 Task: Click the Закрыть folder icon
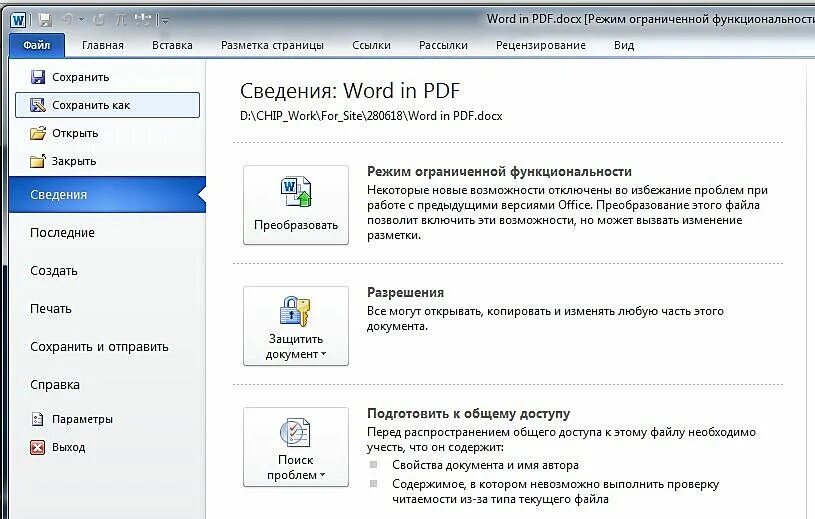point(37,161)
